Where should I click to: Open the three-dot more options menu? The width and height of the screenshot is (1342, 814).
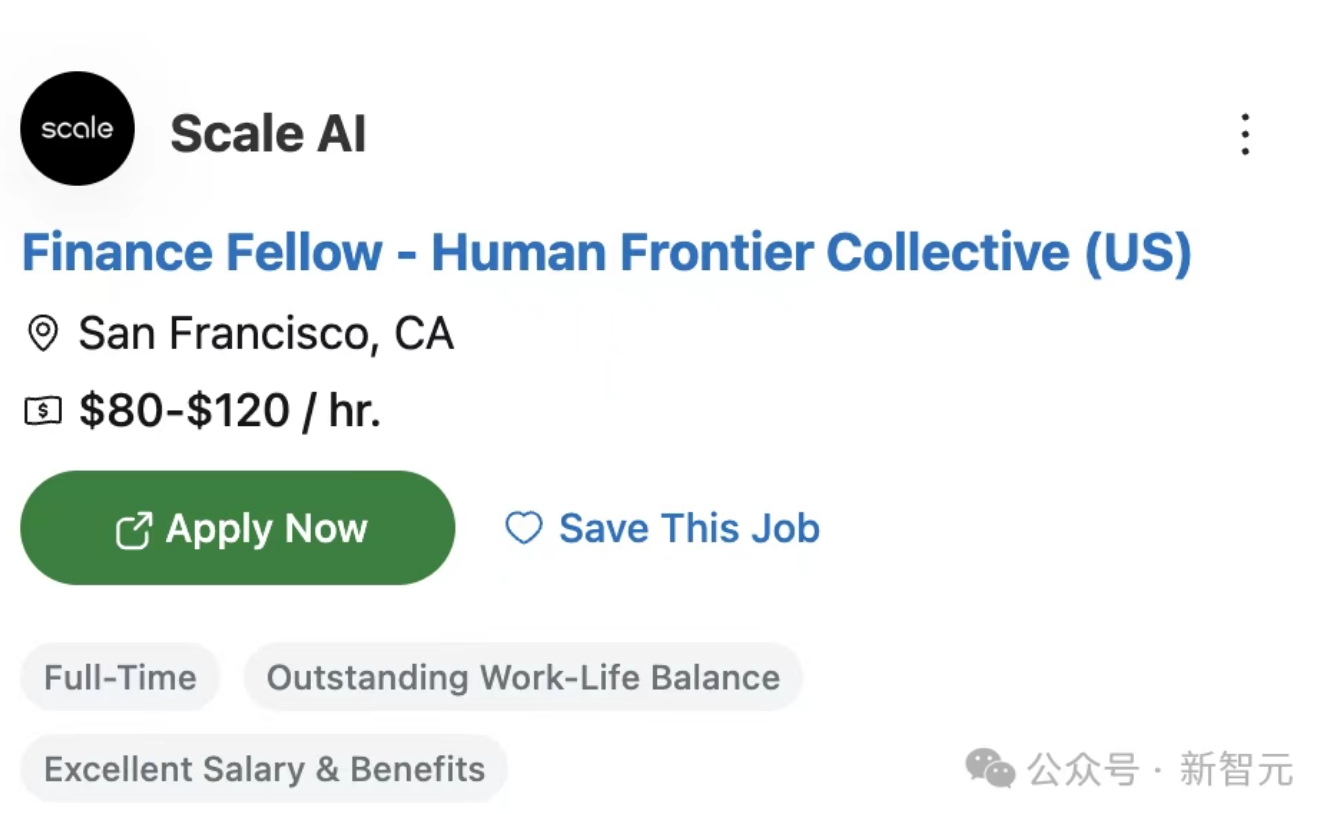click(1245, 134)
